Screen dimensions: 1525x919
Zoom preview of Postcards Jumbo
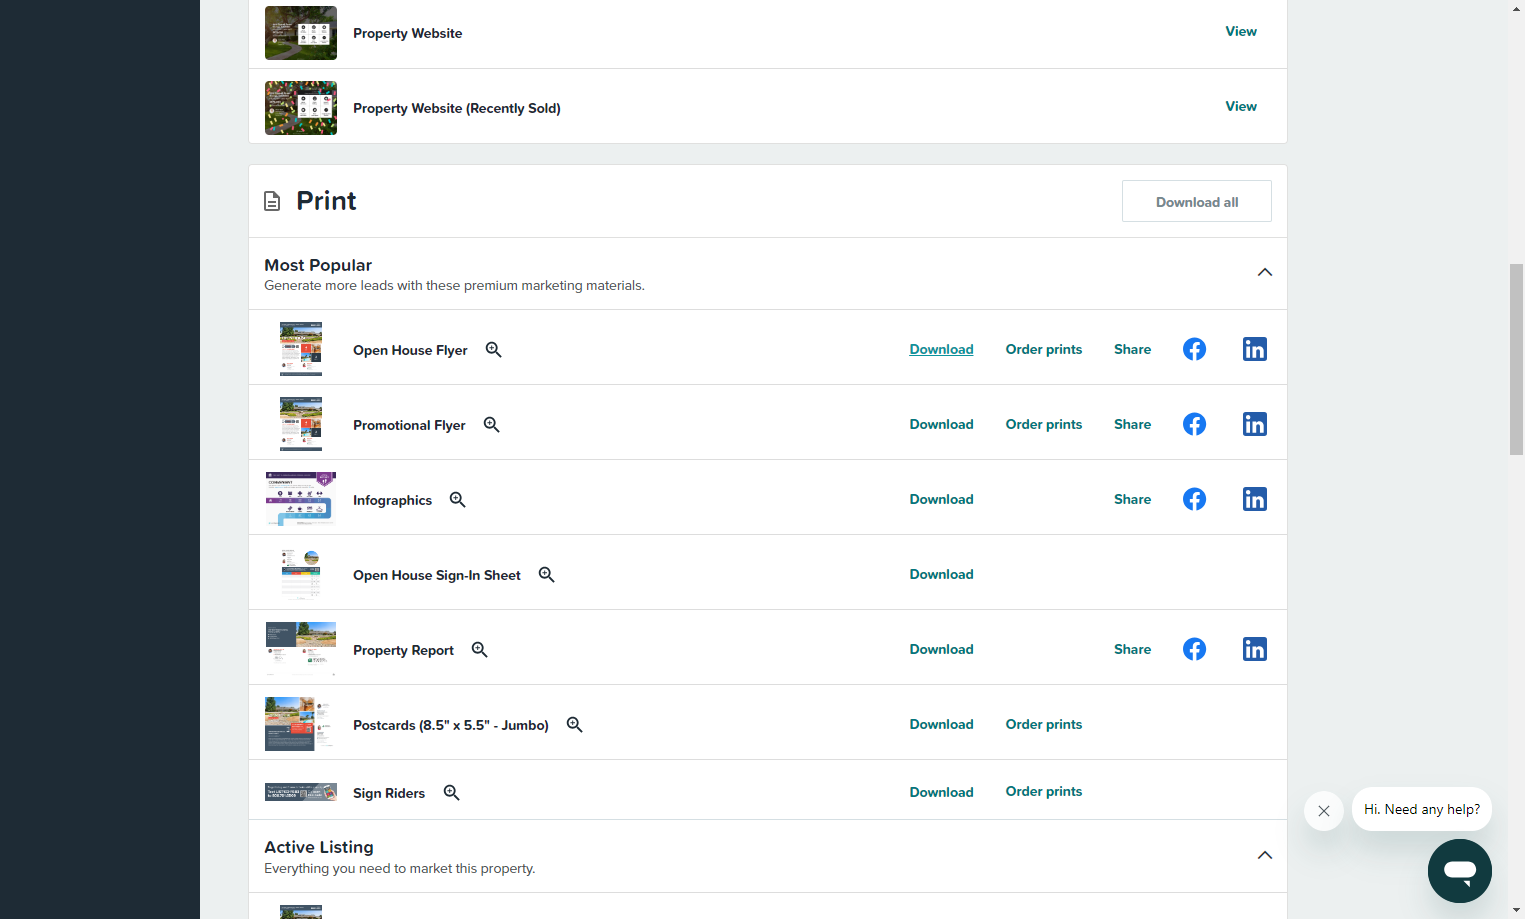pyautogui.click(x=574, y=724)
